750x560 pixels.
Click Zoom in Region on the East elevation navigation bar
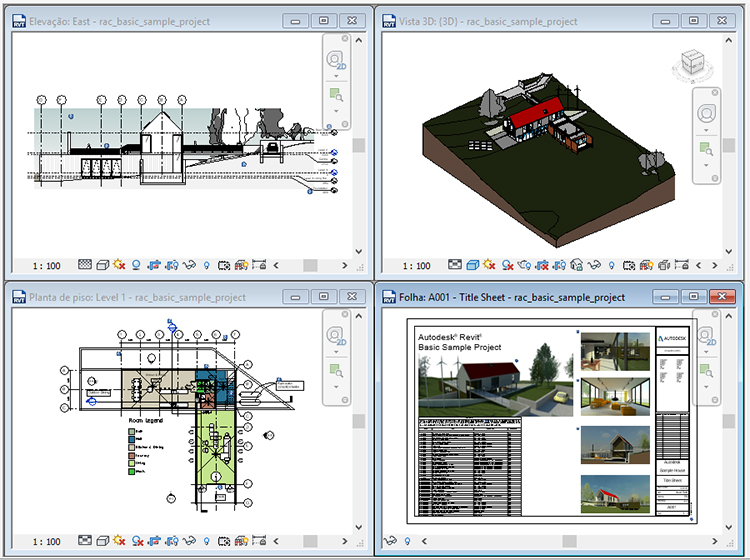point(336,94)
